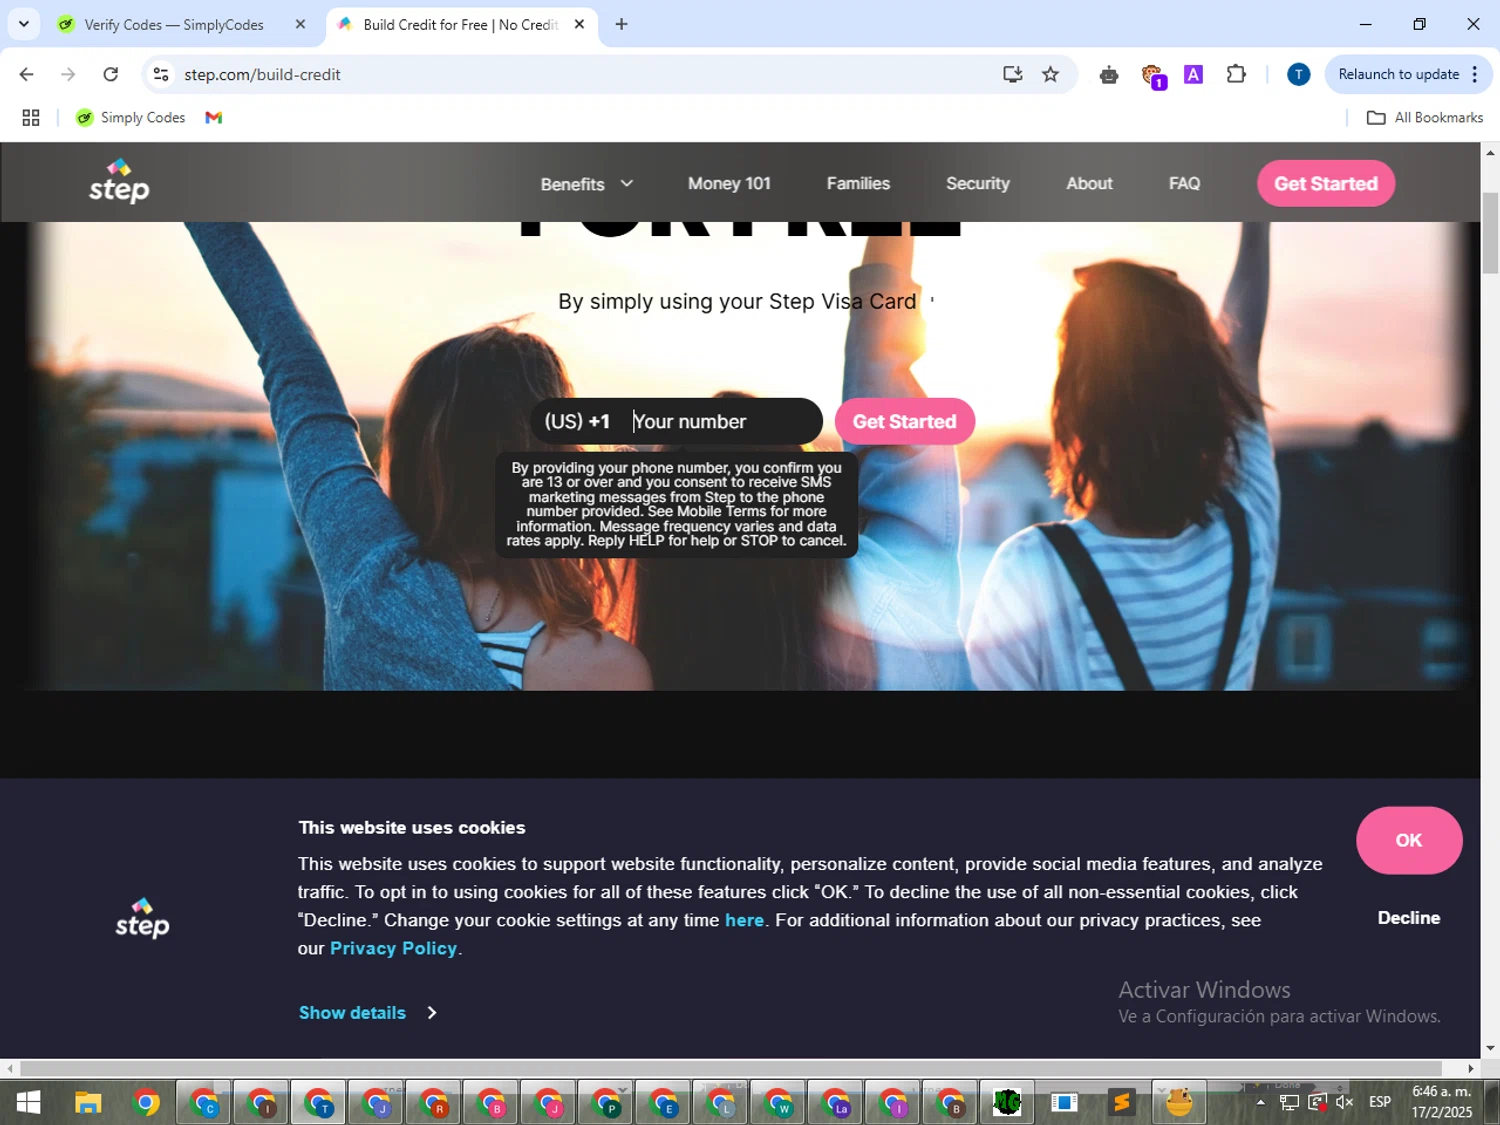The height and width of the screenshot is (1125, 1500).
Task: Open the Chrome taskbar window with profile W
Action: [x=778, y=1102]
